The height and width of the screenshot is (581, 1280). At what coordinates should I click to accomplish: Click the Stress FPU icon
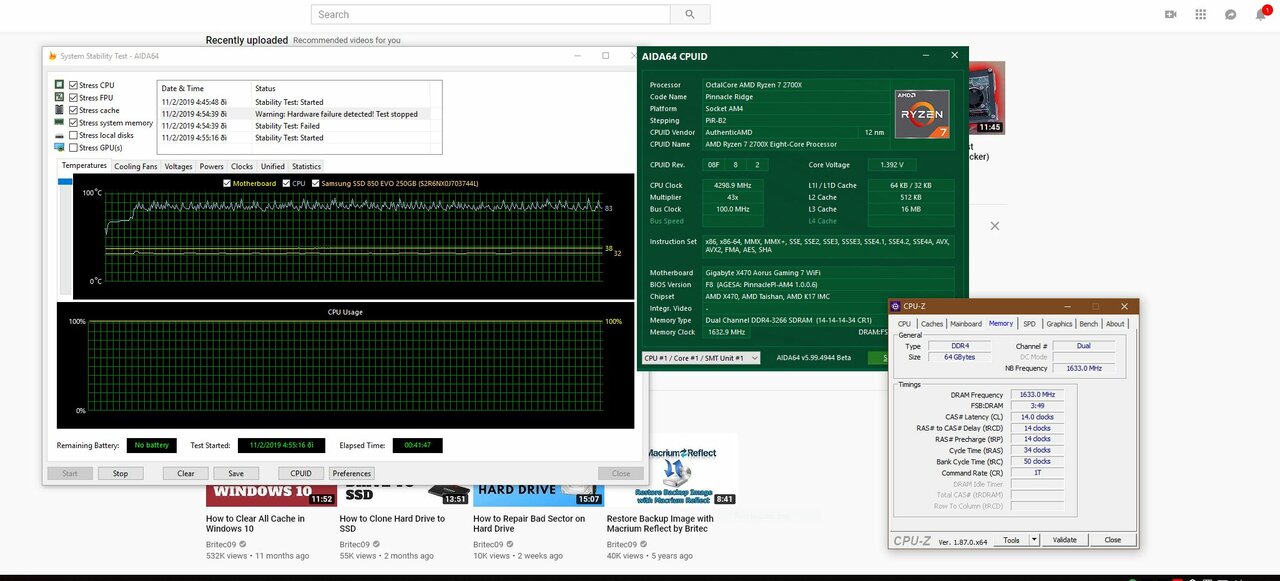pos(60,98)
